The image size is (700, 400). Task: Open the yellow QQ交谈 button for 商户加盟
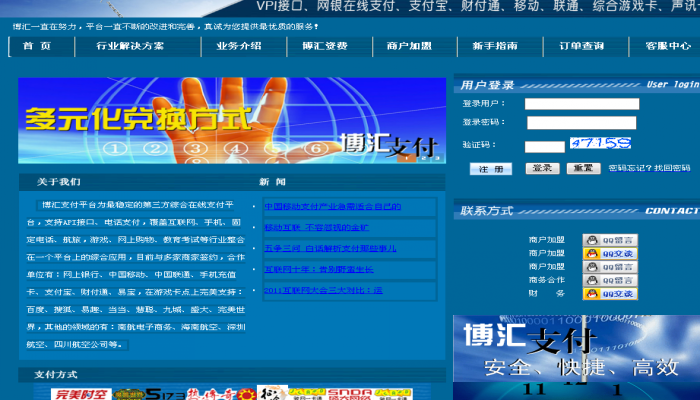tap(610, 254)
